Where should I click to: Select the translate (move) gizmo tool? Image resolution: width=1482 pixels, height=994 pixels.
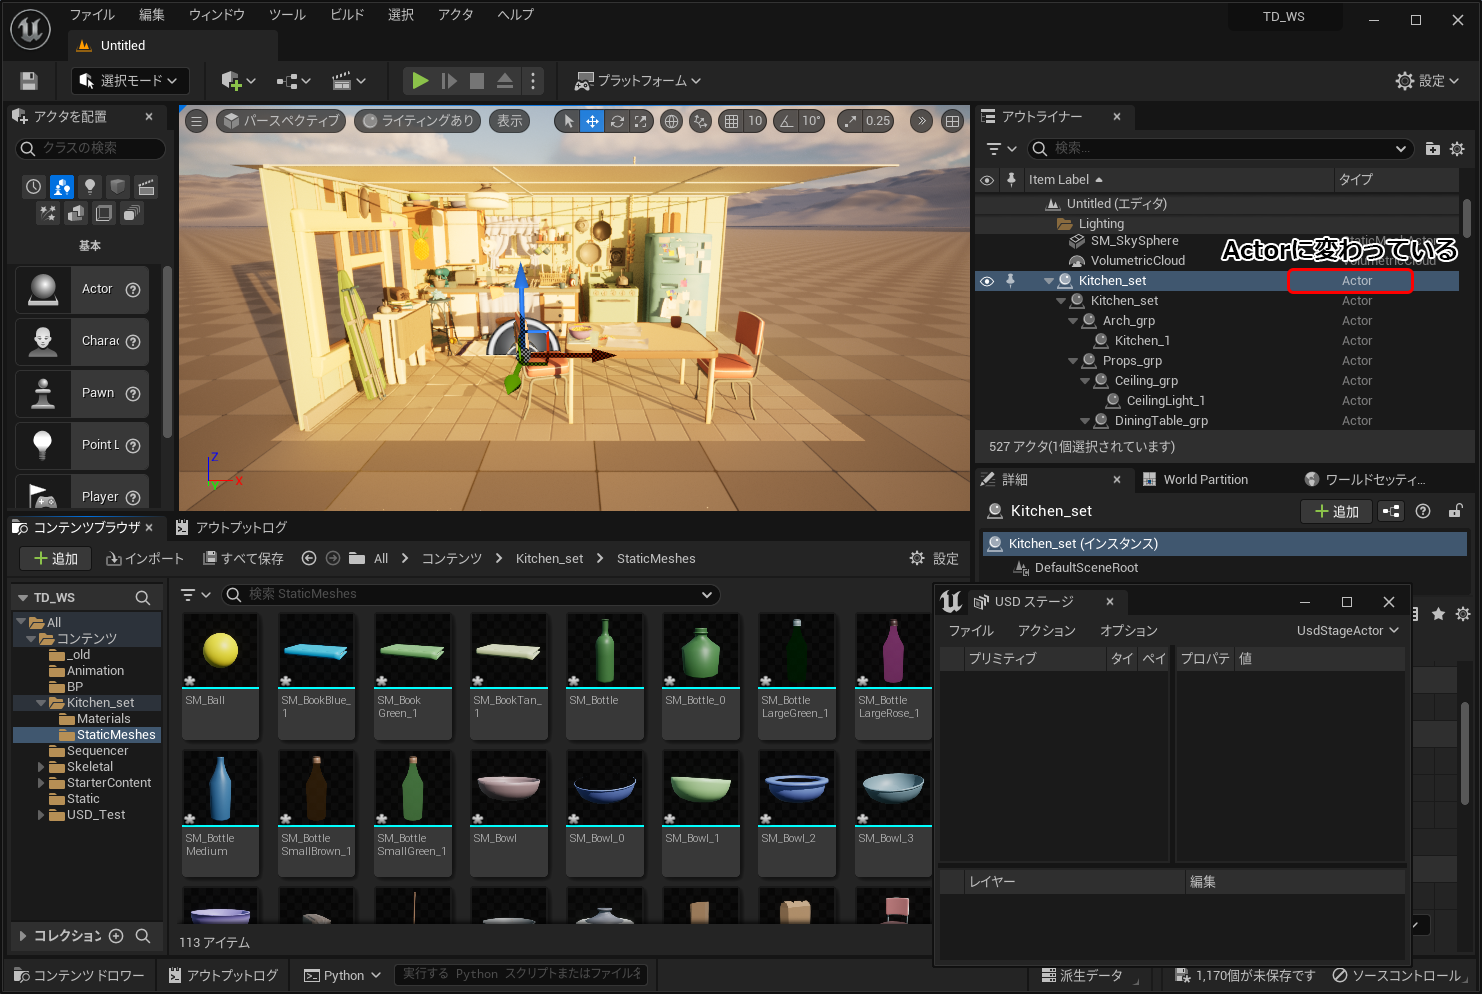[592, 121]
